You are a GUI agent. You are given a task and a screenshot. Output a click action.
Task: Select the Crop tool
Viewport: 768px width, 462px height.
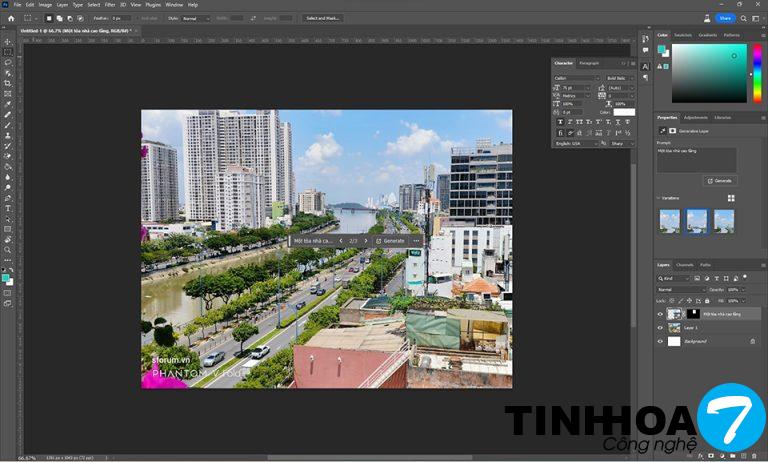[x=8, y=83]
